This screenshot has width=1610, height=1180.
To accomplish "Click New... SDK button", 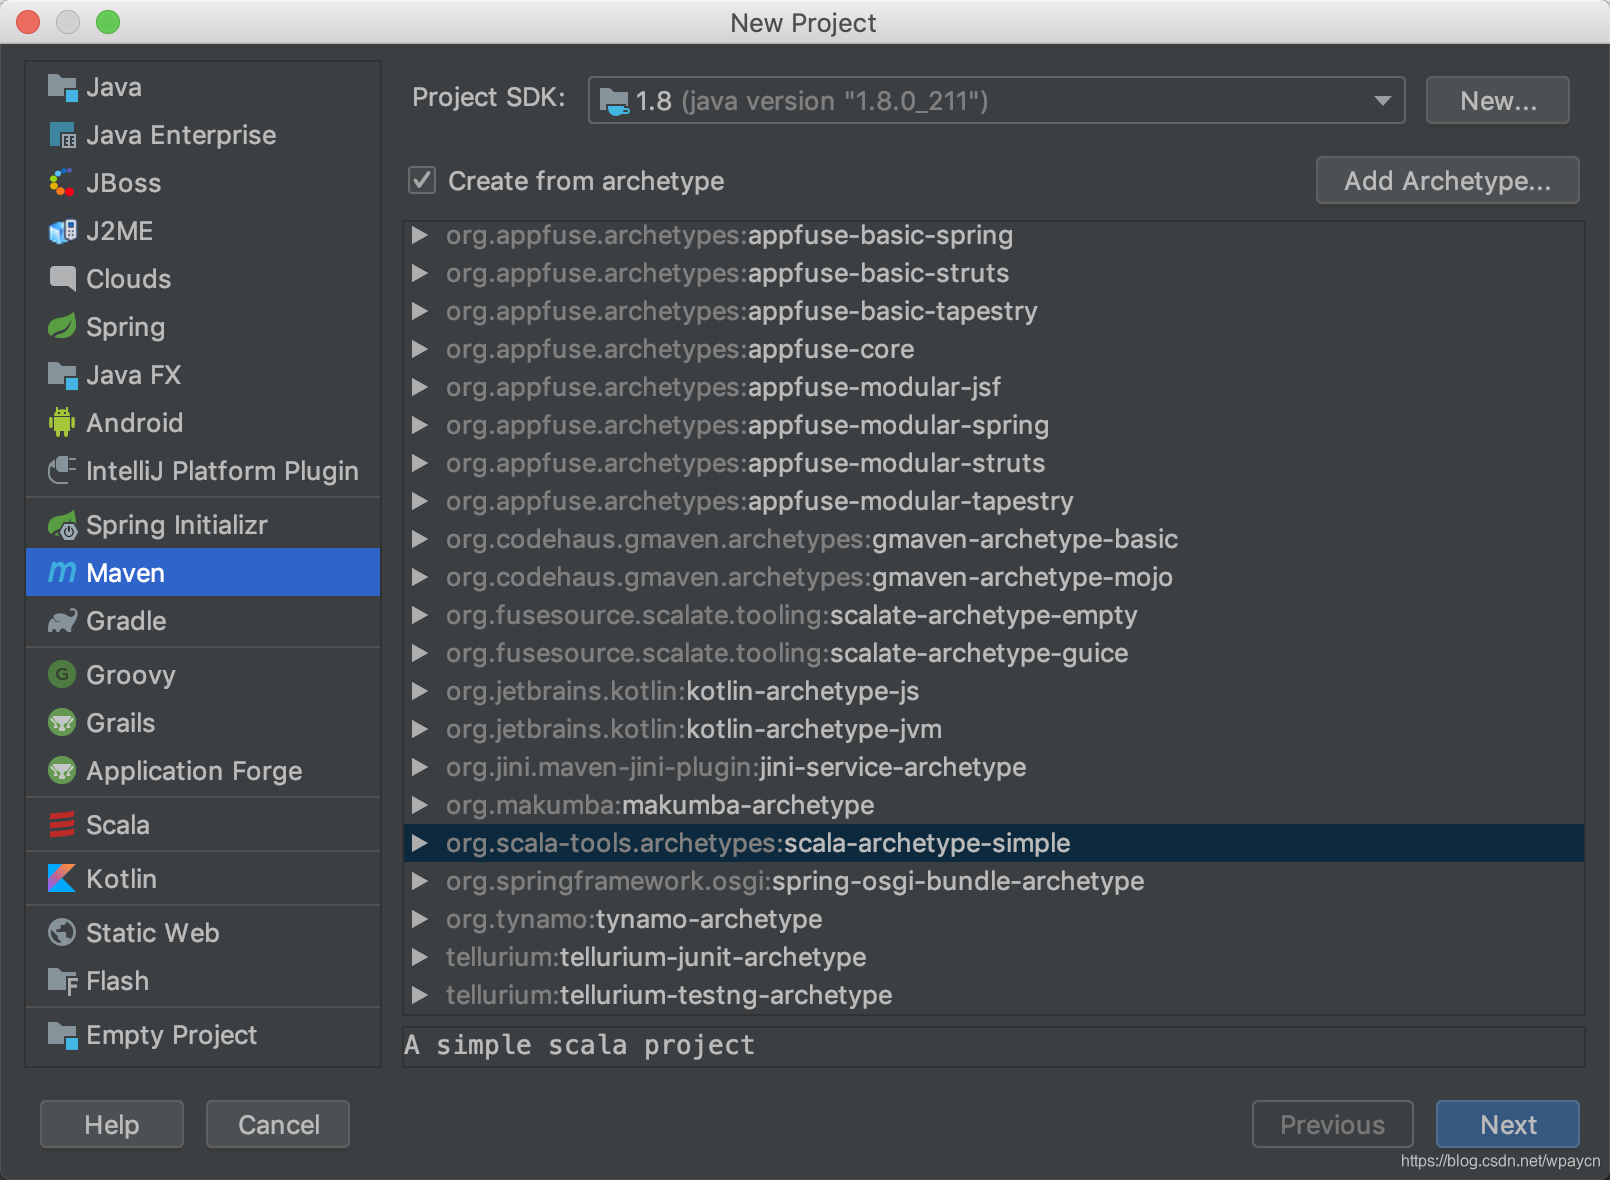I will pyautogui.click(x=1498, y=101).
